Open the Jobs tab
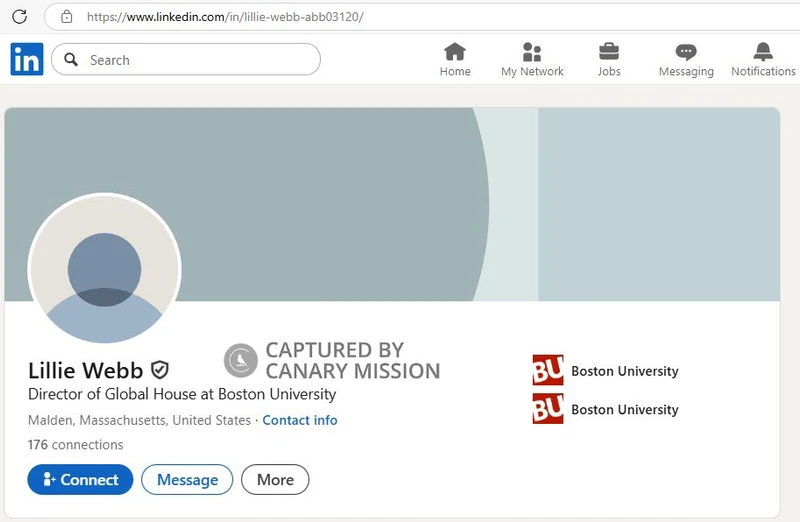800x522 pixels. (x=609, y=60)
